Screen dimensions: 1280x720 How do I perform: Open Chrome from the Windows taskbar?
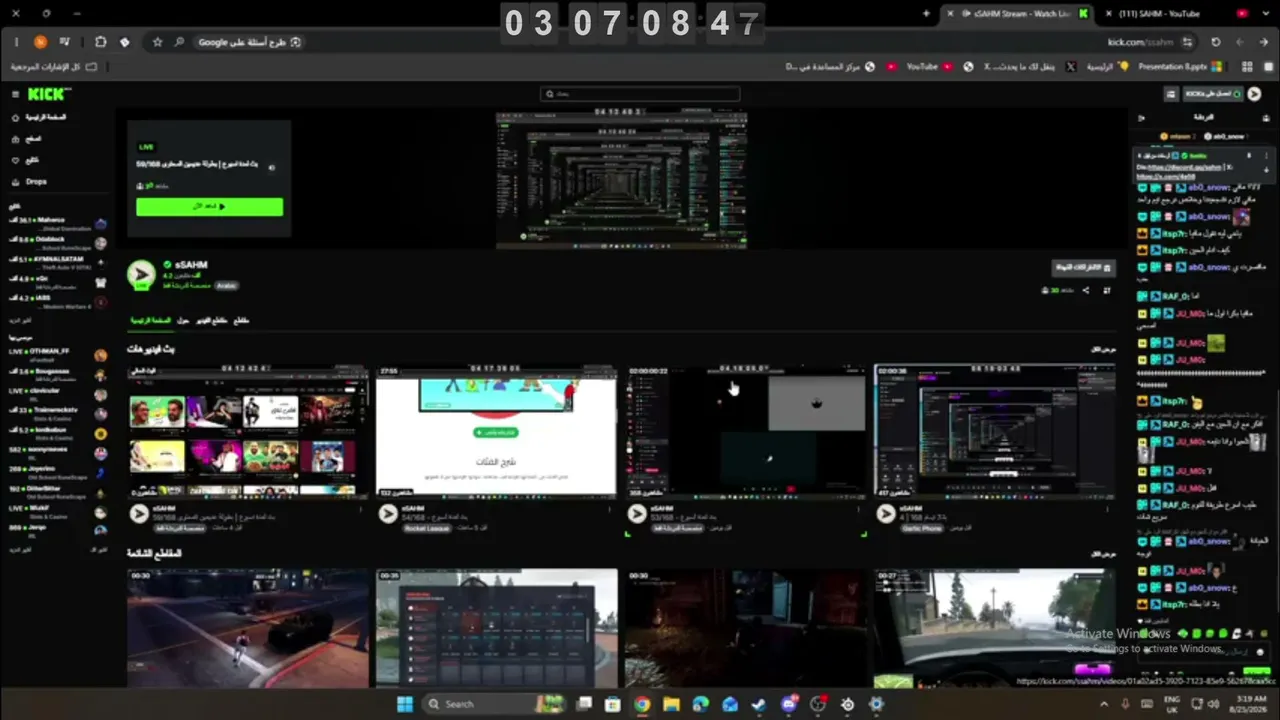coord(642,704)
